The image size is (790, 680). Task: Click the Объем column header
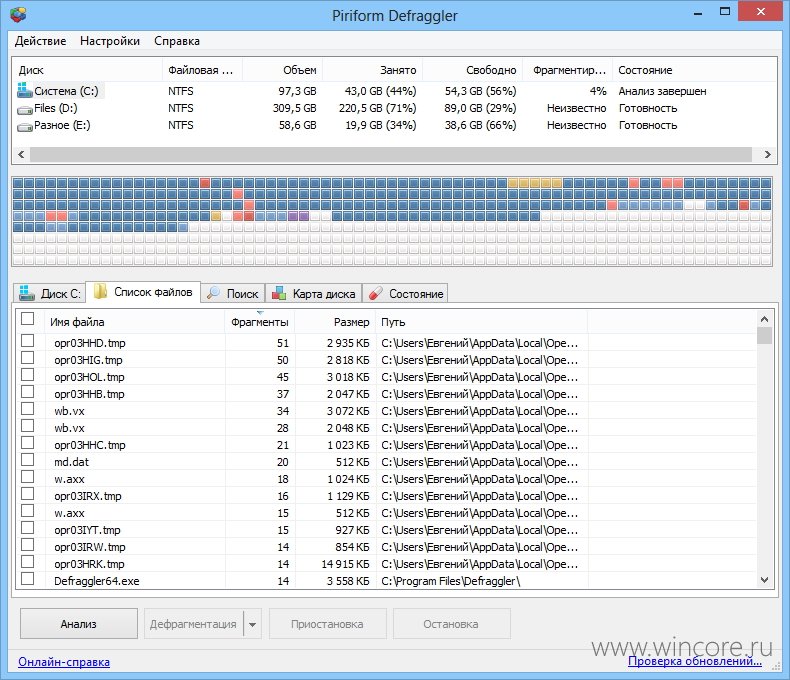283,70
